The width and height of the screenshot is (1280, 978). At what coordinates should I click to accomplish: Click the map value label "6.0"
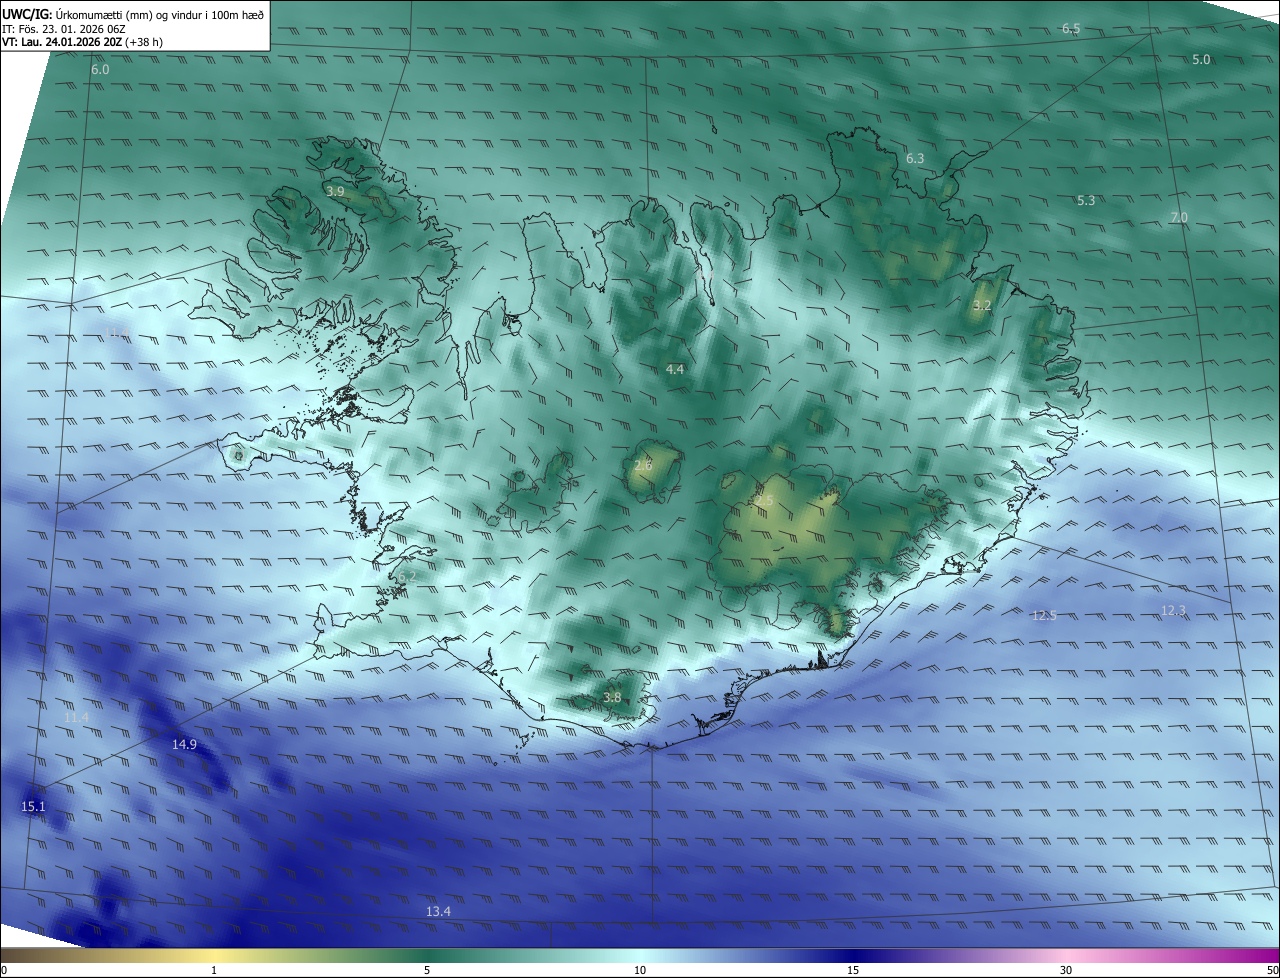pyautogui.click(x=100, y=70)
